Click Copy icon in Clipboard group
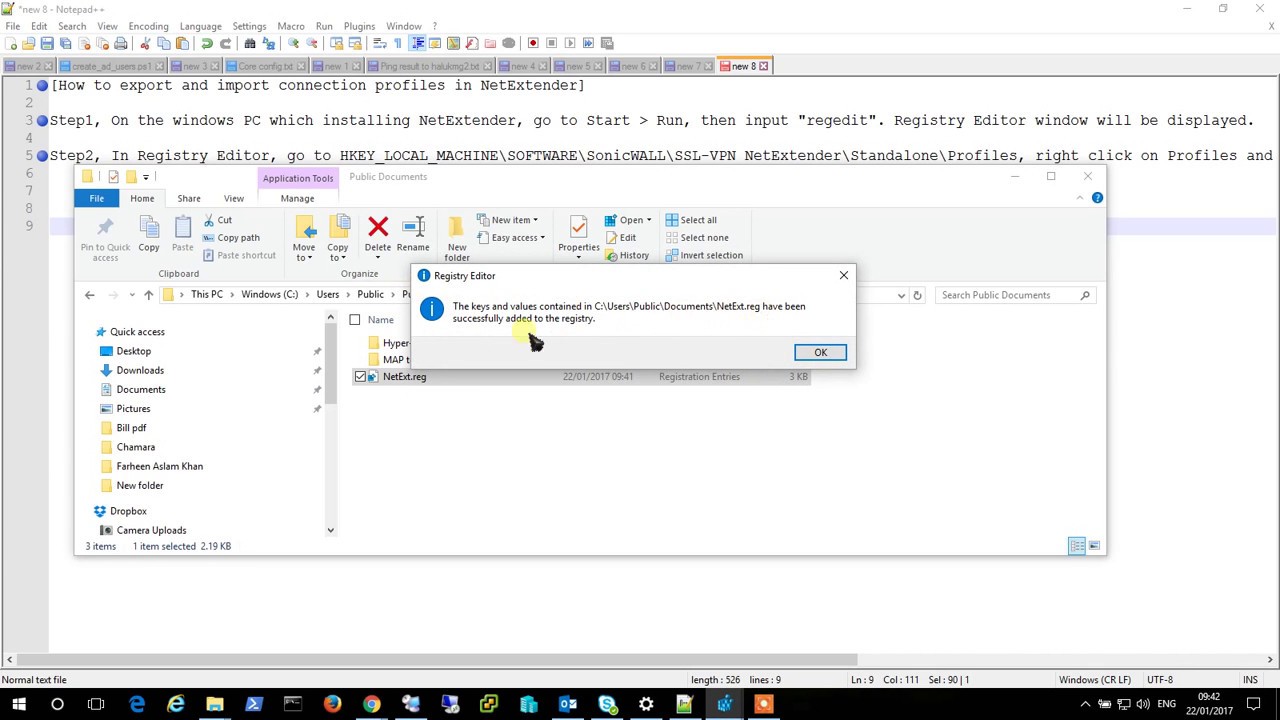The width and height of the screenshot is (1280, 720). pos(149,228)
